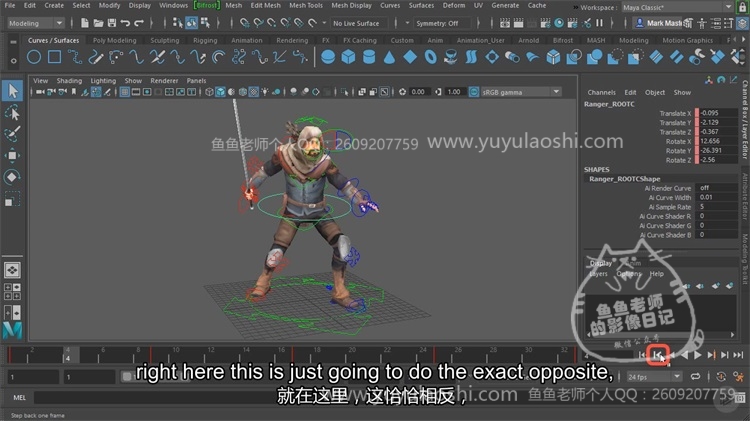Screen dimensions: 750x421
Task: Play the animation forwards
Action: click(698, 355)
